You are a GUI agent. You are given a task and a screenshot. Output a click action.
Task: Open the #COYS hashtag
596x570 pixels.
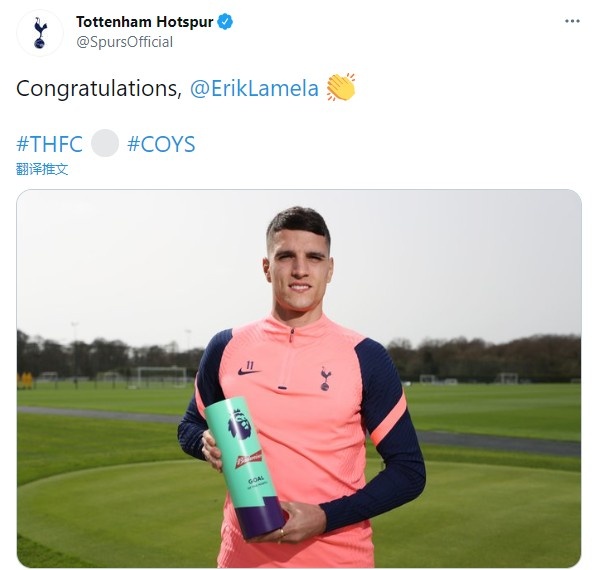[161, 144]
